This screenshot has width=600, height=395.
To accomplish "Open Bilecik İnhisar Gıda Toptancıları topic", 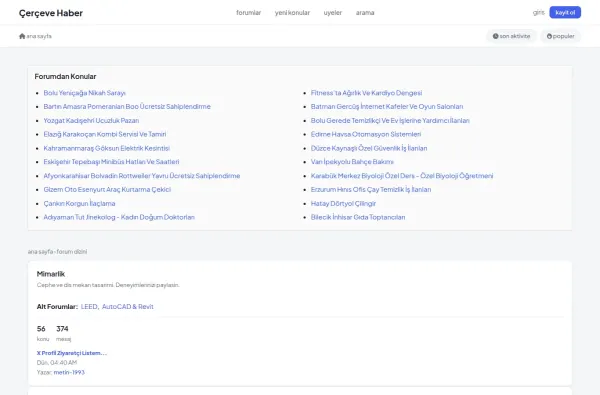I will (x=358, y=217).
